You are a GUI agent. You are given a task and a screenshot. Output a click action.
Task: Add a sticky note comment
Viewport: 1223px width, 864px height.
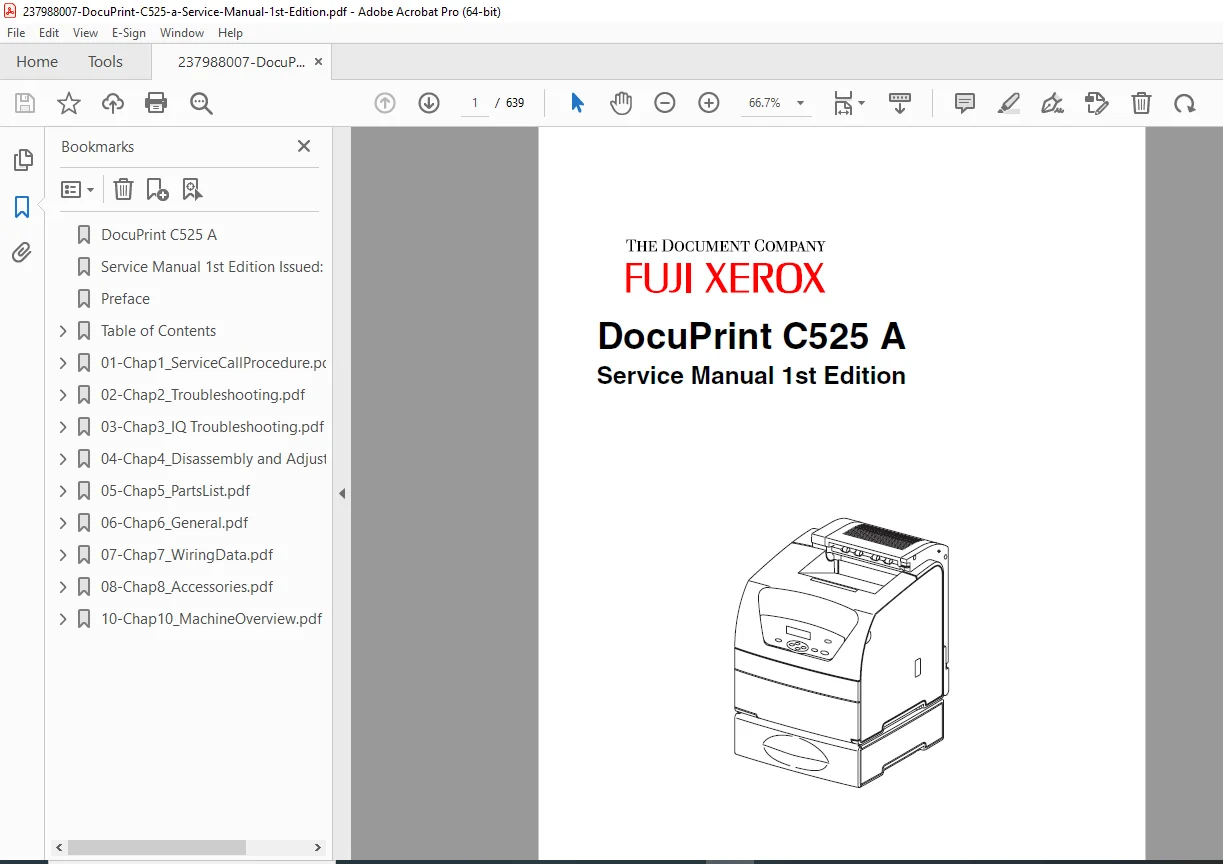coord(965,103)
